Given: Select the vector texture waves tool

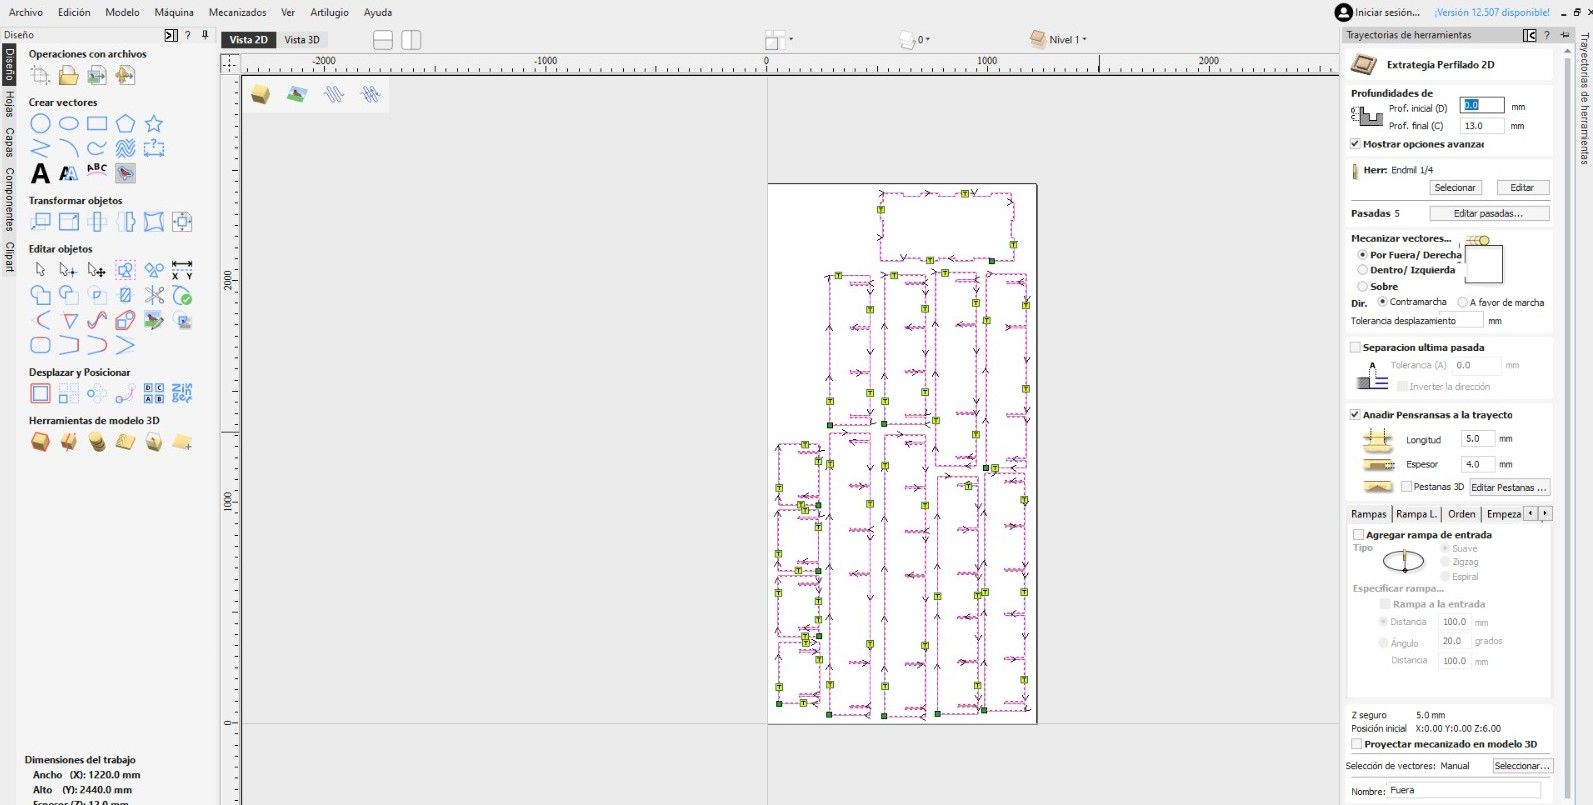Looking at the screenshot, I should [125, 149].
